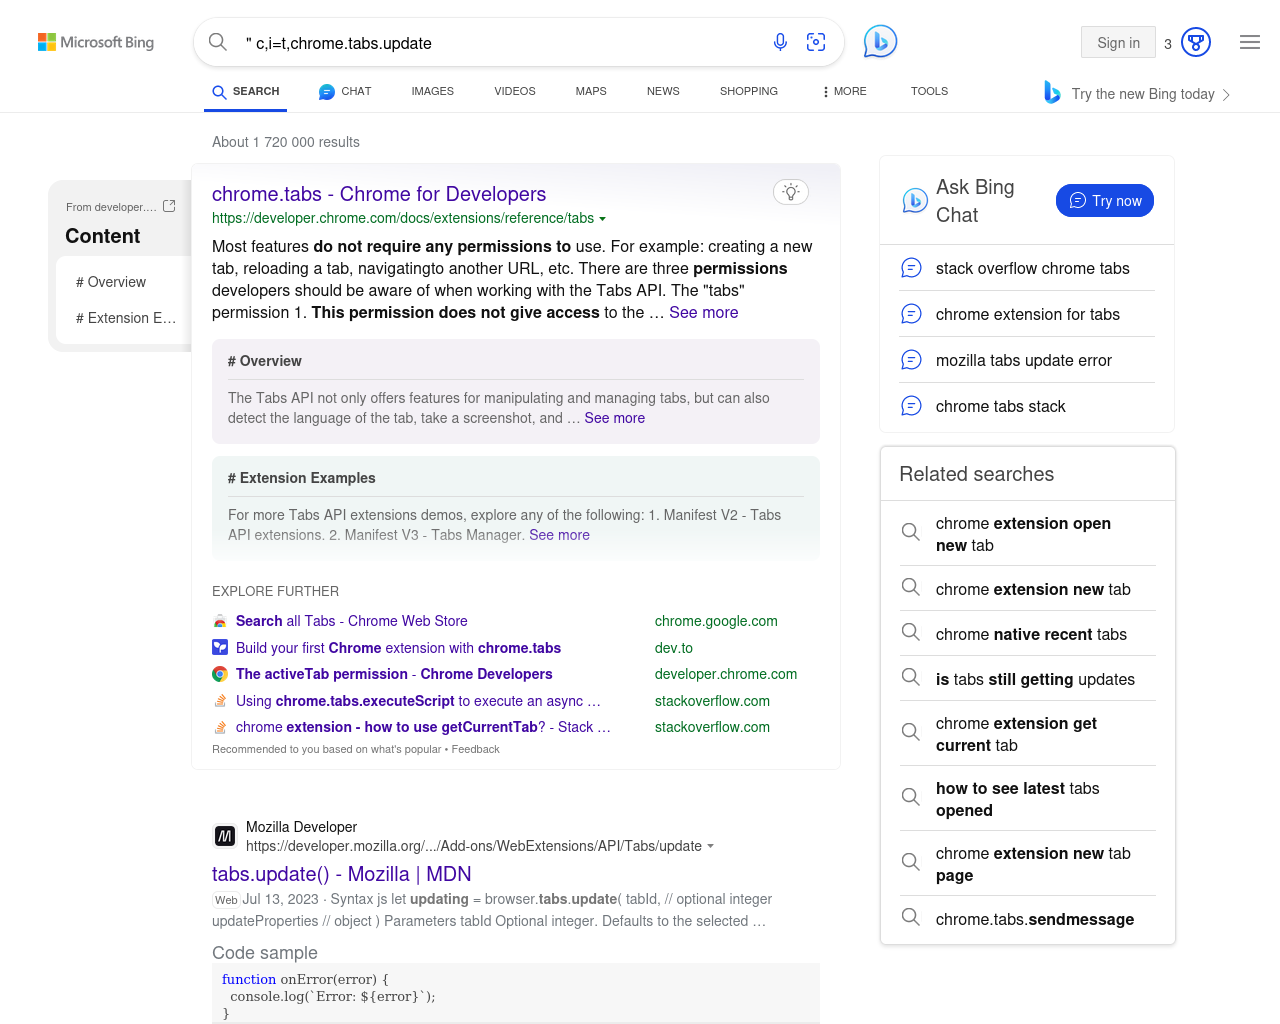Screen dimensions: 1280x1024
Task: Expand See more in Extension Examples section
Action: [x=560, y=535]
